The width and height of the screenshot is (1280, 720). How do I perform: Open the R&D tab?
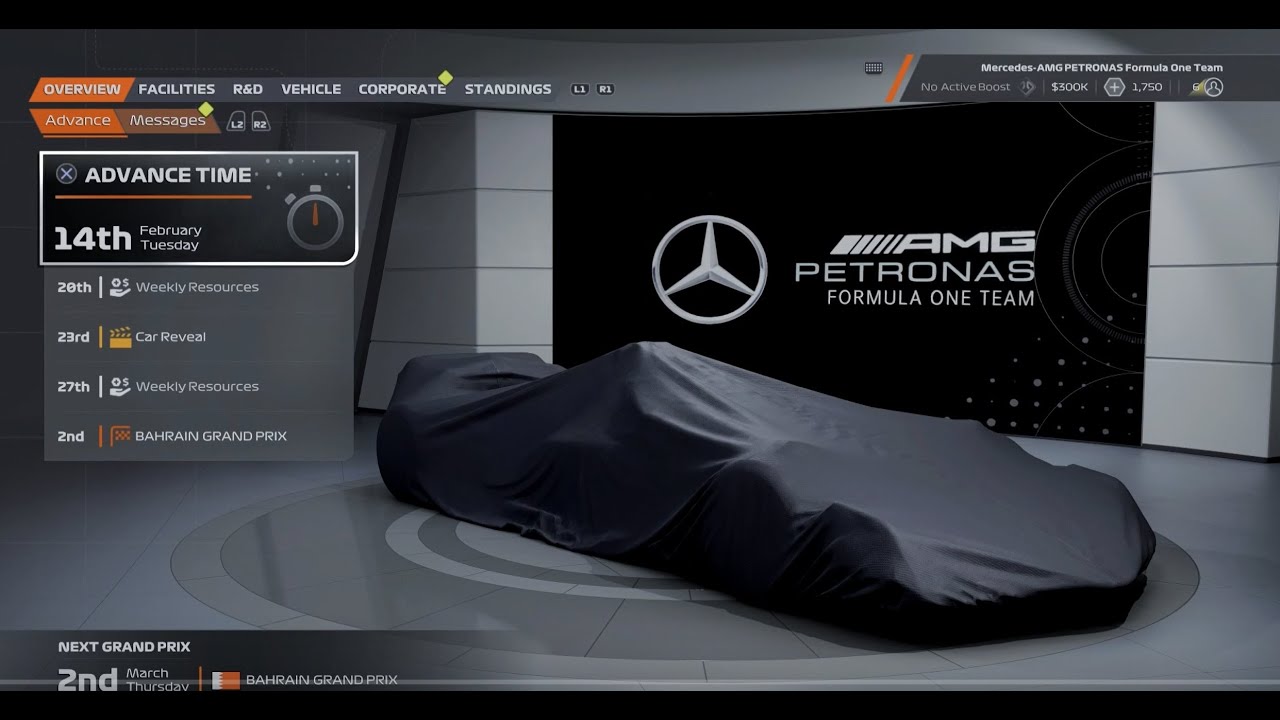248,89
